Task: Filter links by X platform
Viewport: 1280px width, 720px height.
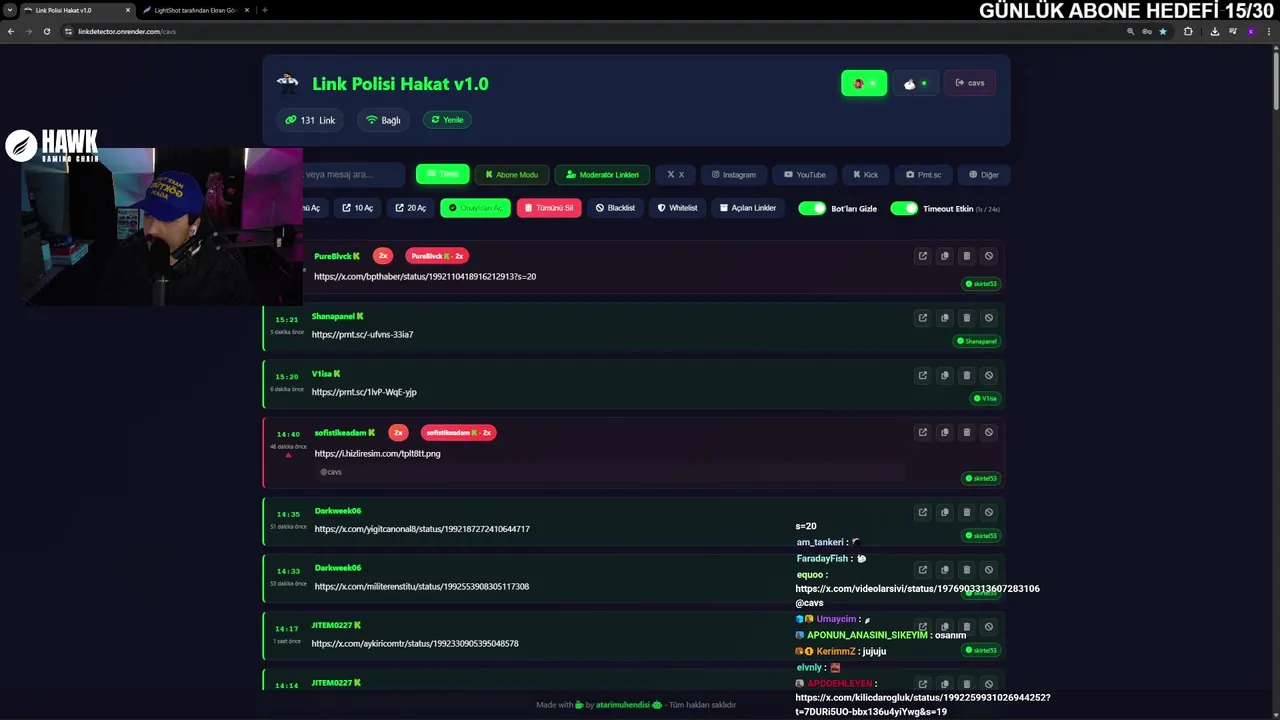Action: pyautogui.click(x=676, y=174)
